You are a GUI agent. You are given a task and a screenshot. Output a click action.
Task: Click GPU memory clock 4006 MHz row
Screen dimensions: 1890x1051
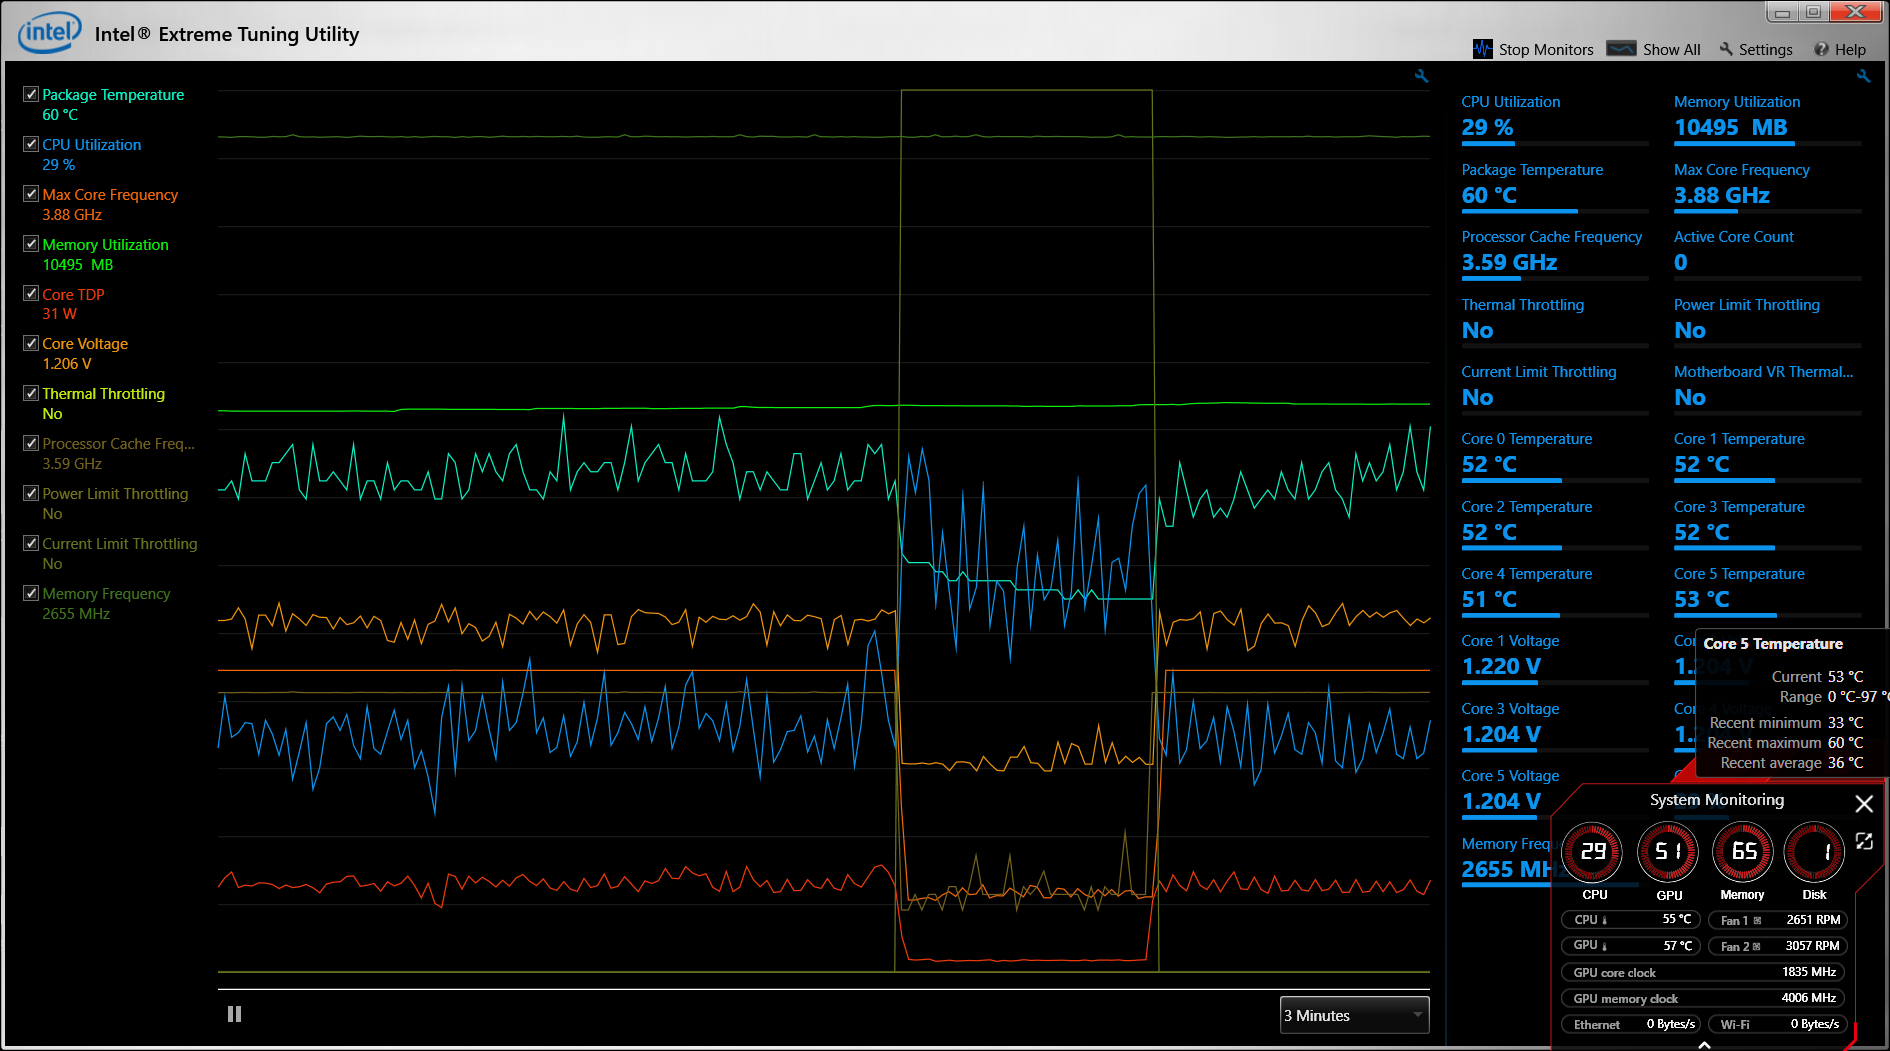pos(1703,998)
